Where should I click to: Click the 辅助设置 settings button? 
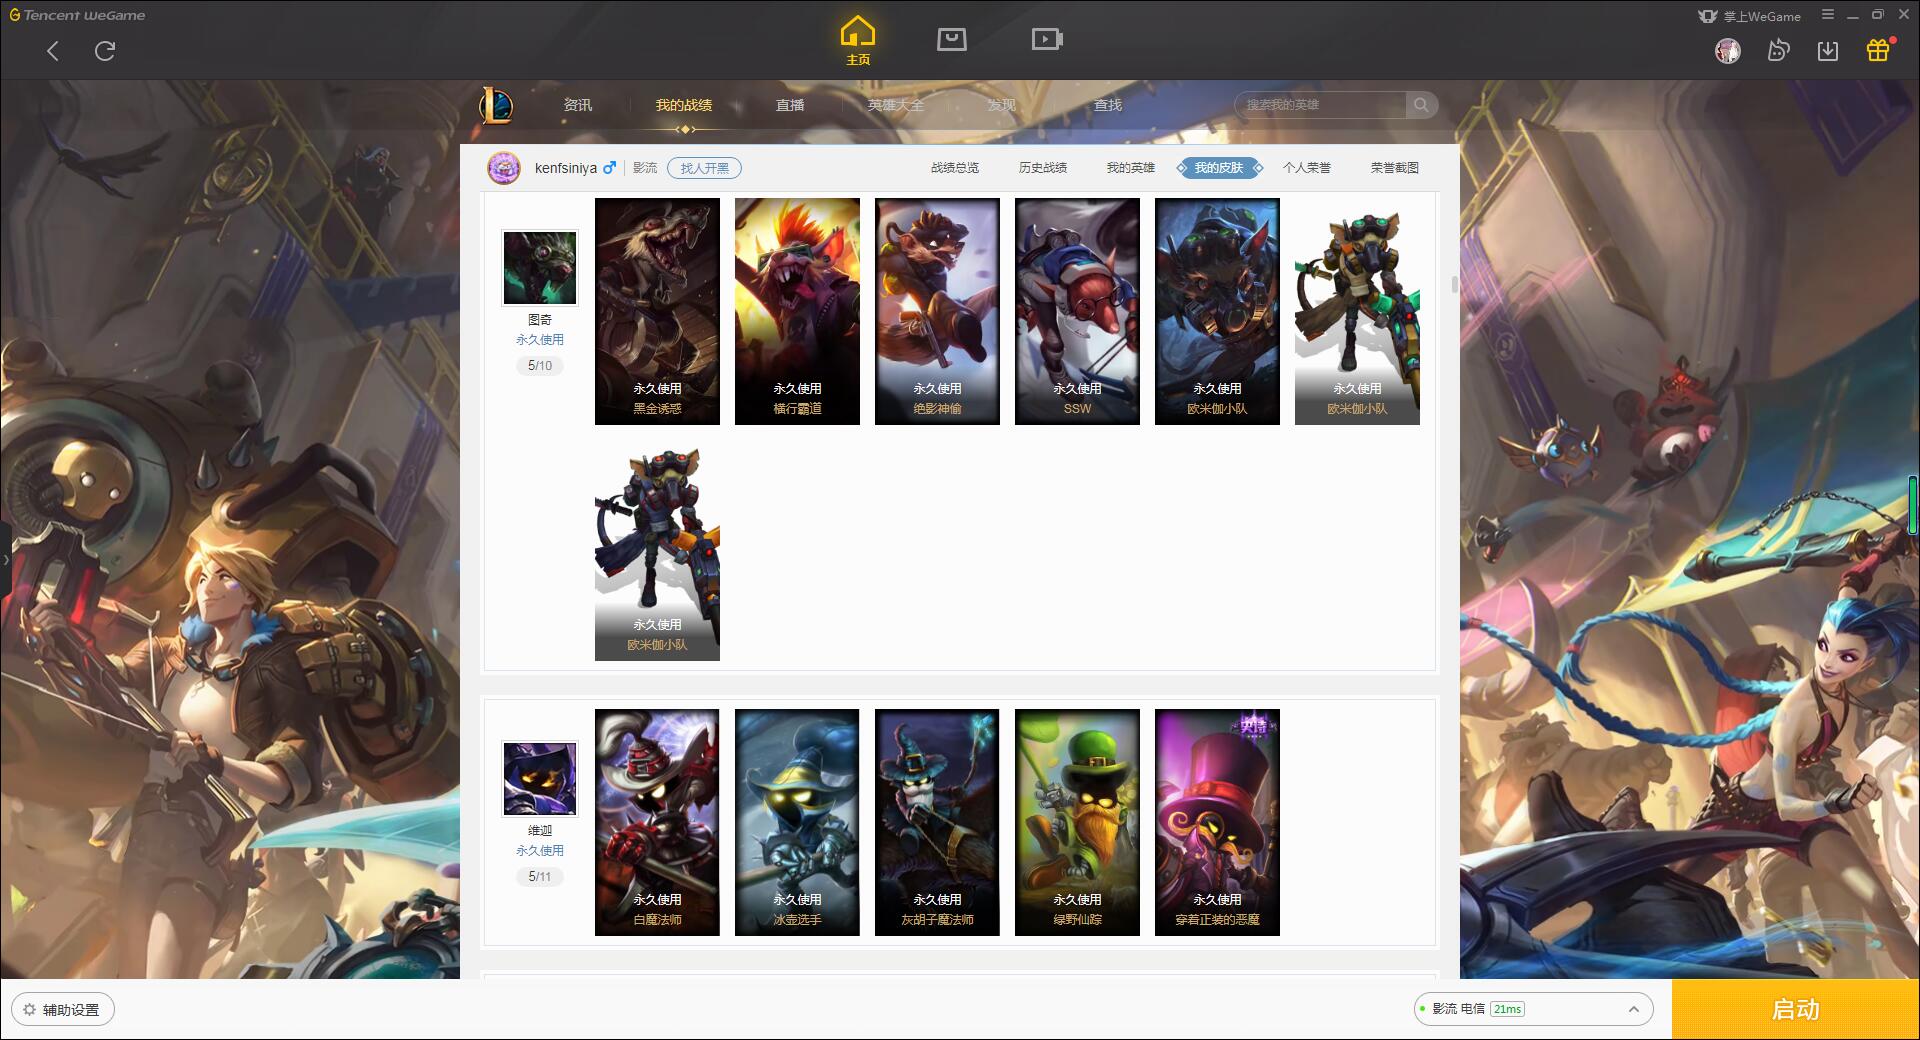(63, 1010)
